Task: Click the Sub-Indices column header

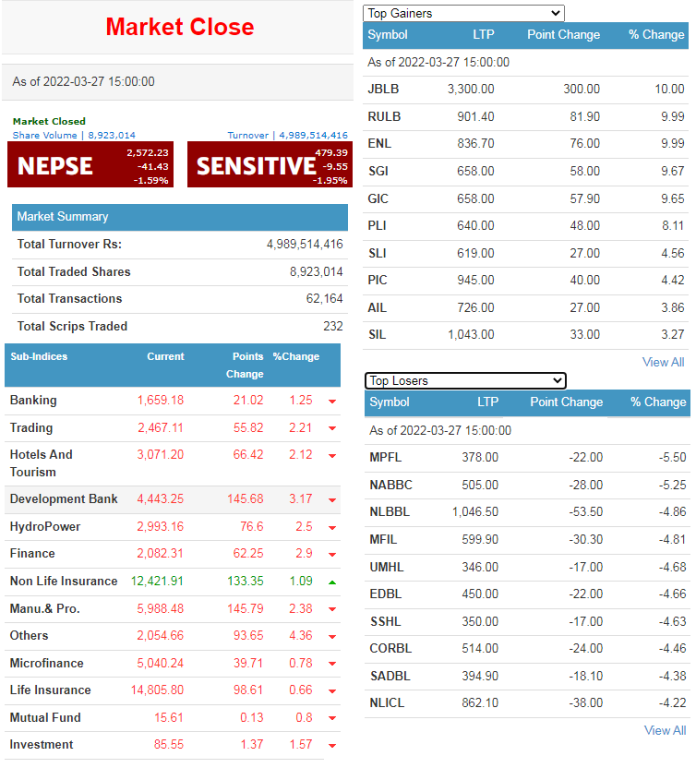Action: tap(39, 357)
